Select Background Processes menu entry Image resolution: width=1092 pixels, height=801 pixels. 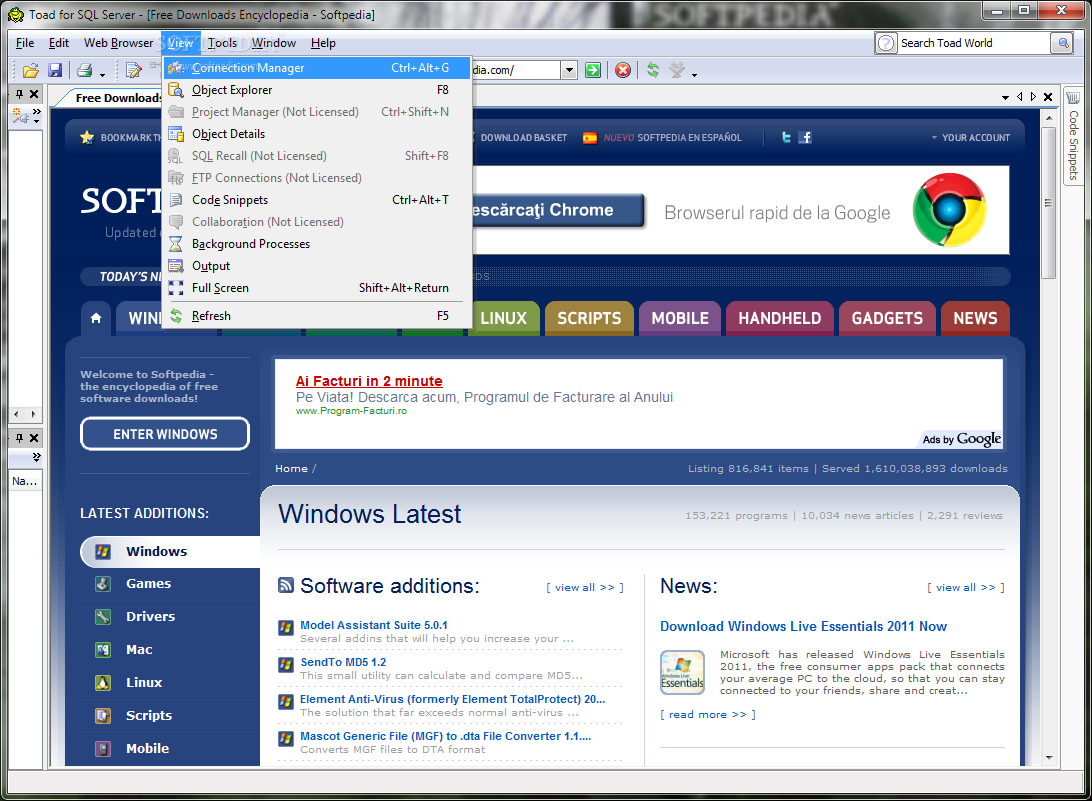tap(317, 244)
